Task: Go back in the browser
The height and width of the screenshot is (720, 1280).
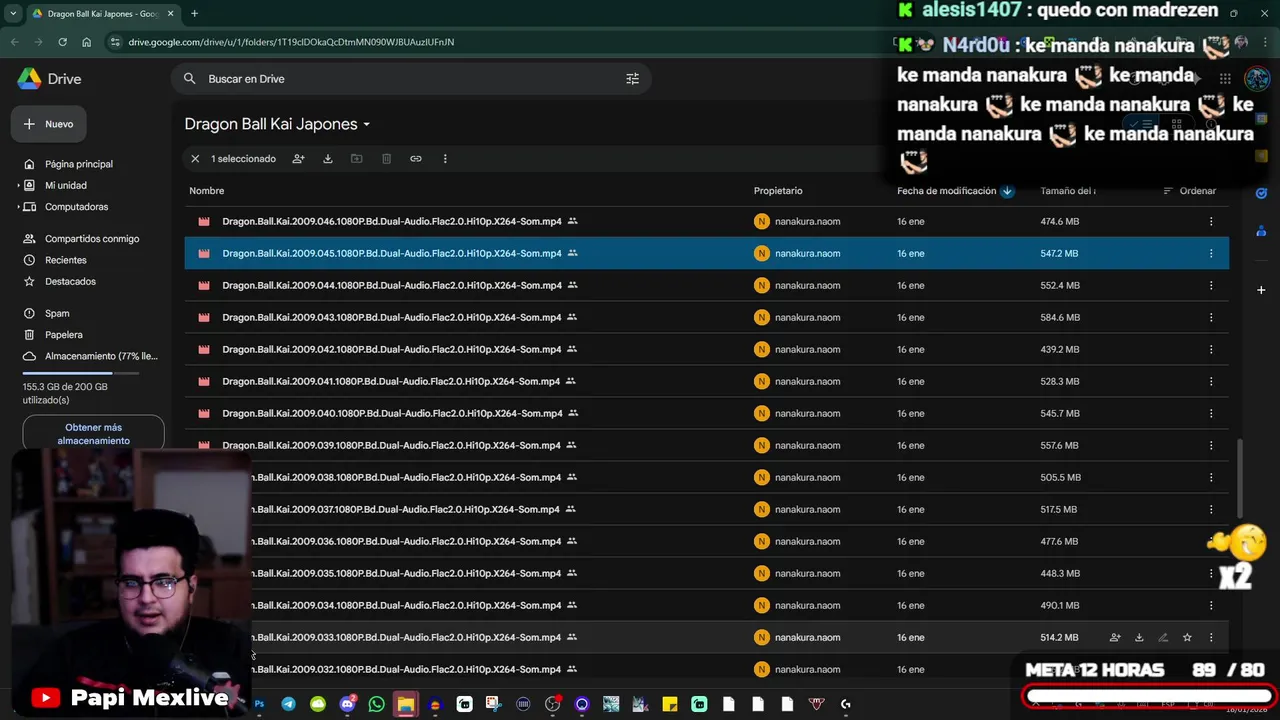Action: click(x=14, y=42)
